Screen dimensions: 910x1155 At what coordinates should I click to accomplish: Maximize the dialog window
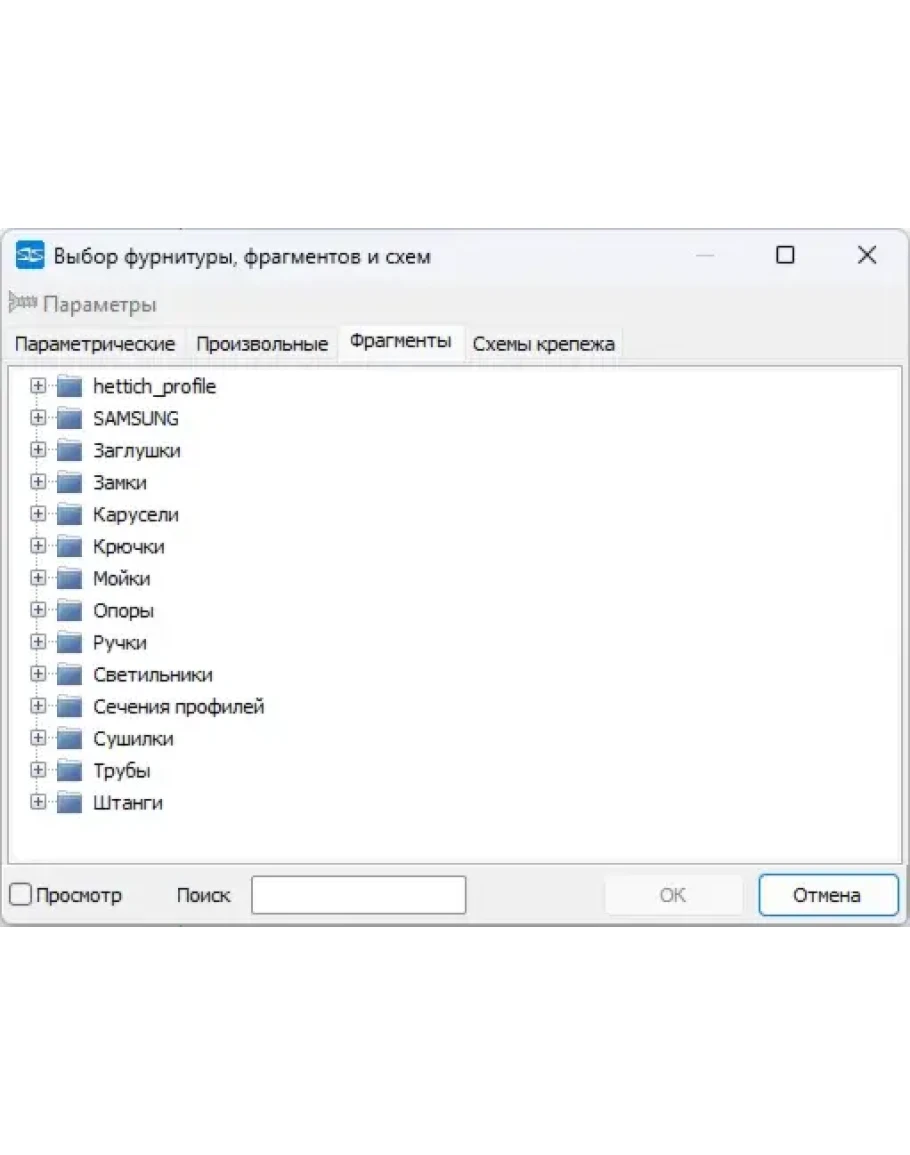785,256
